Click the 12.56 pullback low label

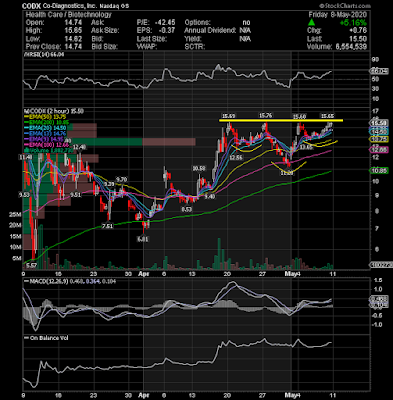pos(235,157)
